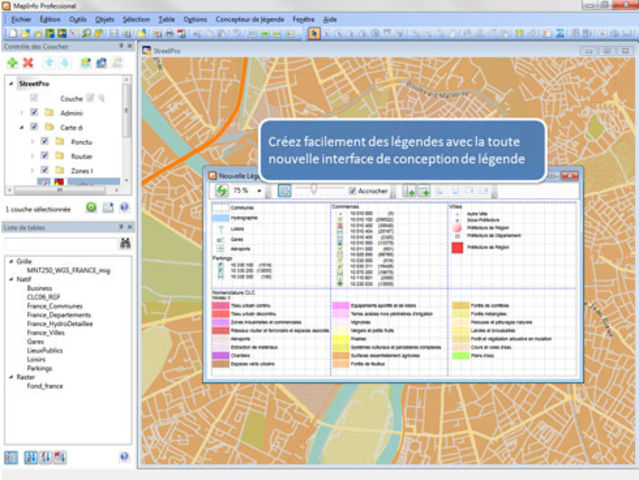Click the PDF export icon in toolbar
This screenshot has width=639, height=480.
point(181,34)
